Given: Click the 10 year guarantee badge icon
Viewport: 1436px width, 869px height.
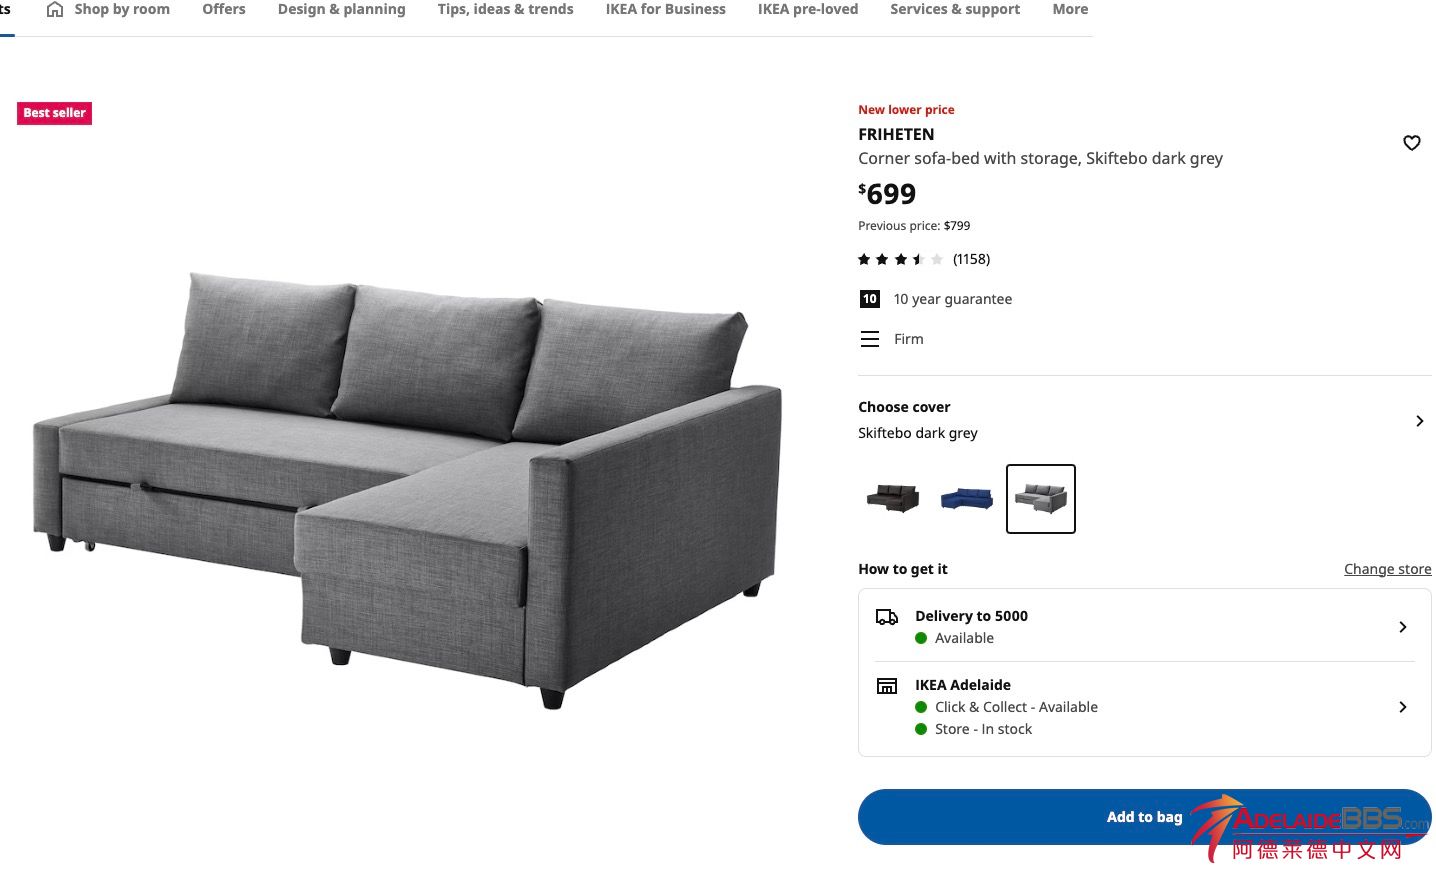Looking at the screenshot, I should pyautogui.click(x=870, y=299).
